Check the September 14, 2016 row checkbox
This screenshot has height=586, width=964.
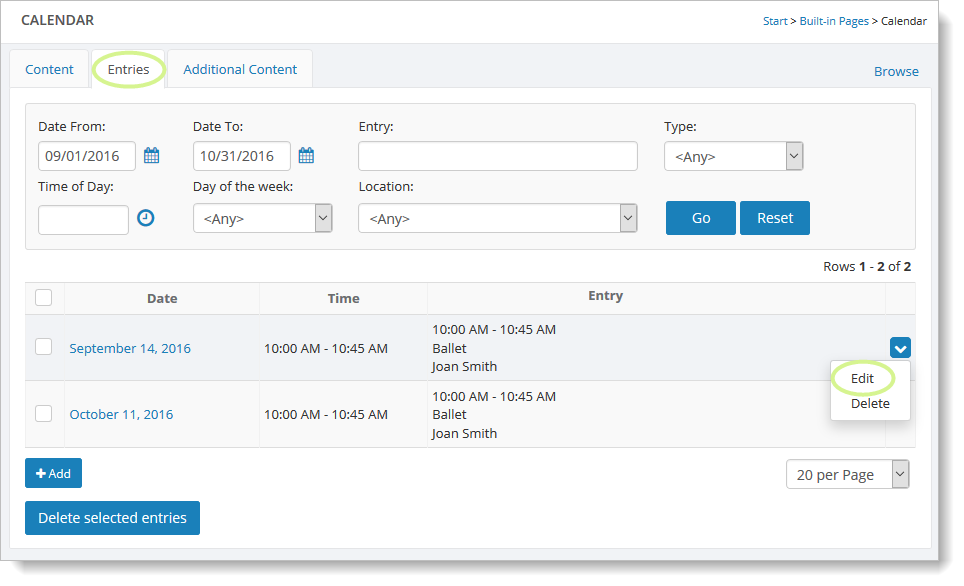44,347
